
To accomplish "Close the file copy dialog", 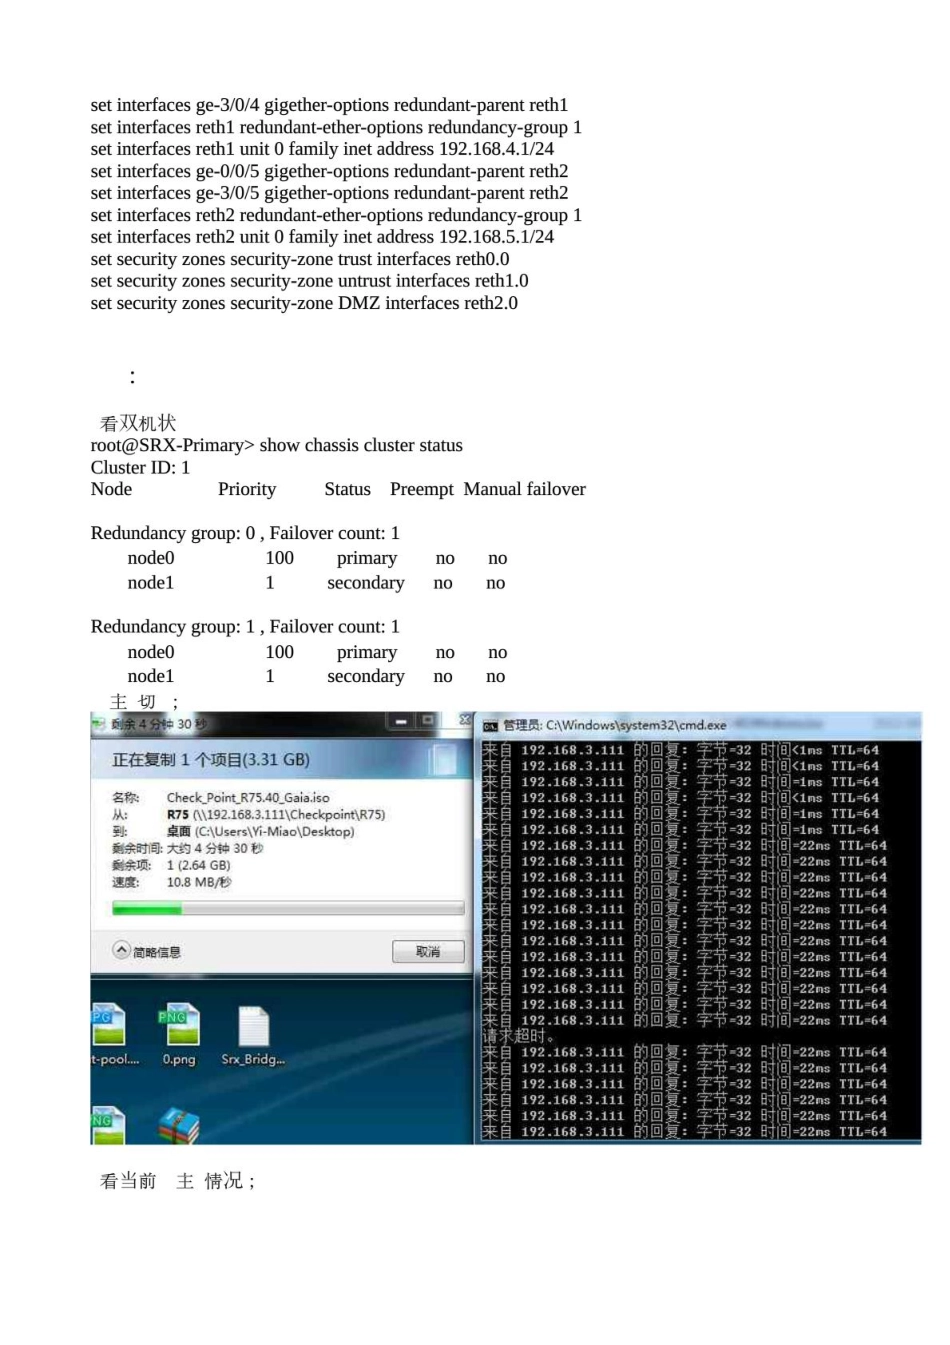I will tap(464, 720).
